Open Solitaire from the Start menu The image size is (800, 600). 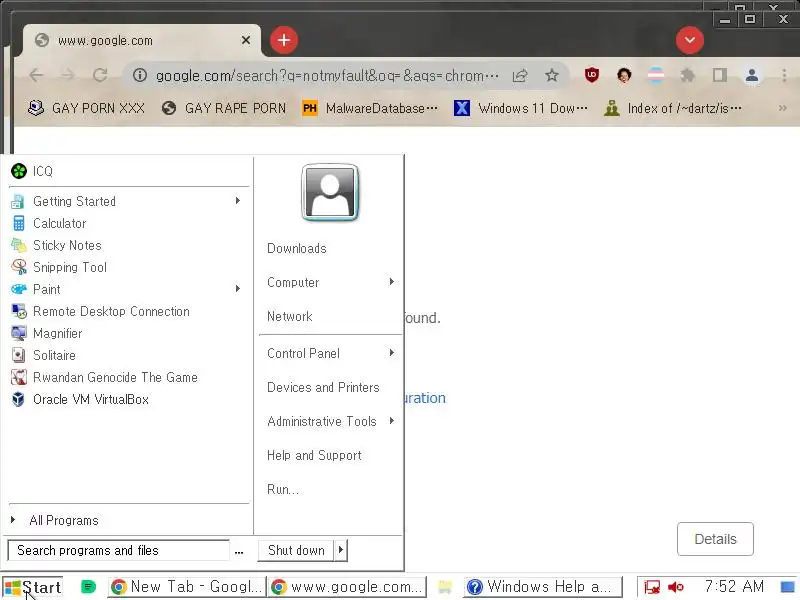coord(128,355)
